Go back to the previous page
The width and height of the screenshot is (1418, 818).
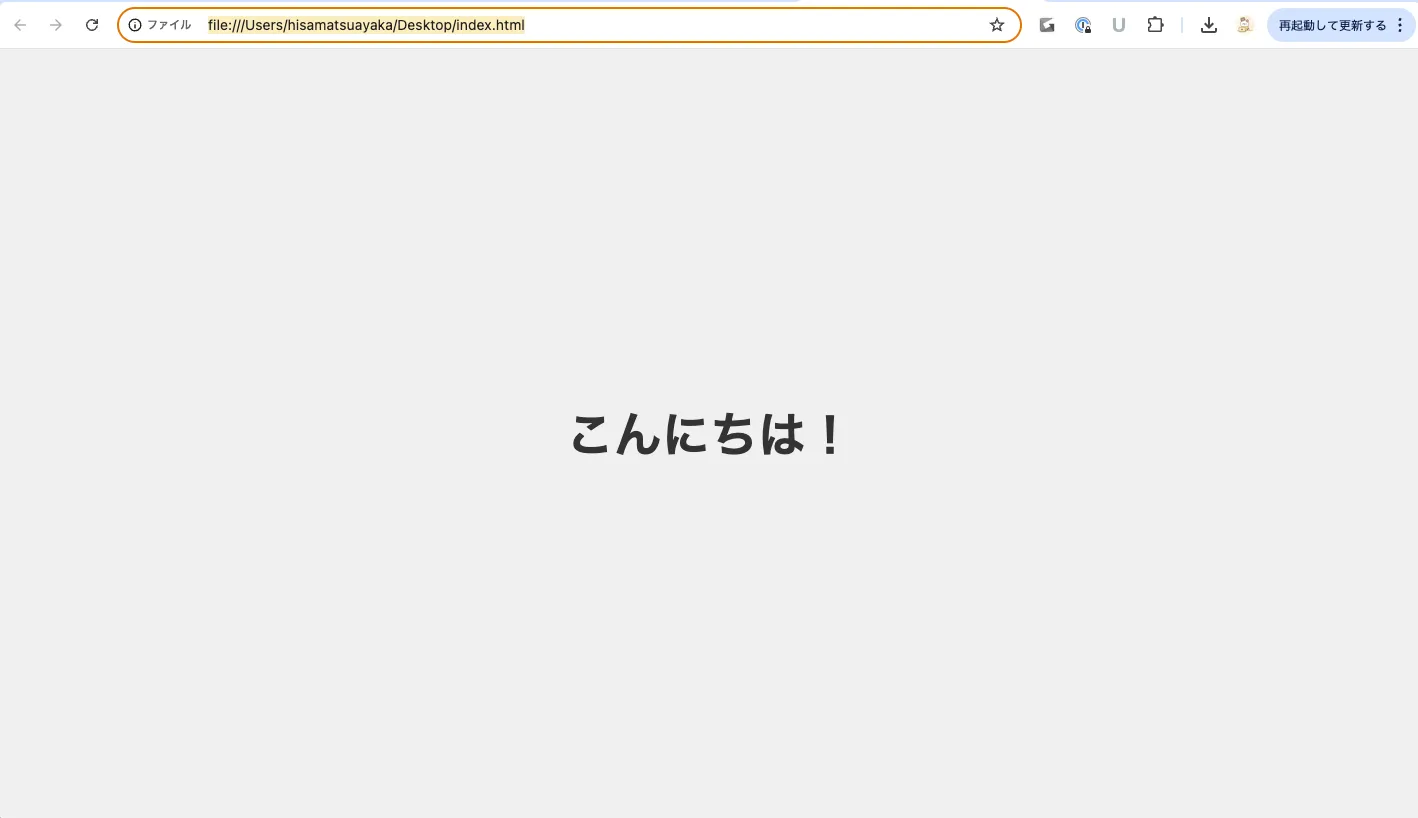pos(20,25)
